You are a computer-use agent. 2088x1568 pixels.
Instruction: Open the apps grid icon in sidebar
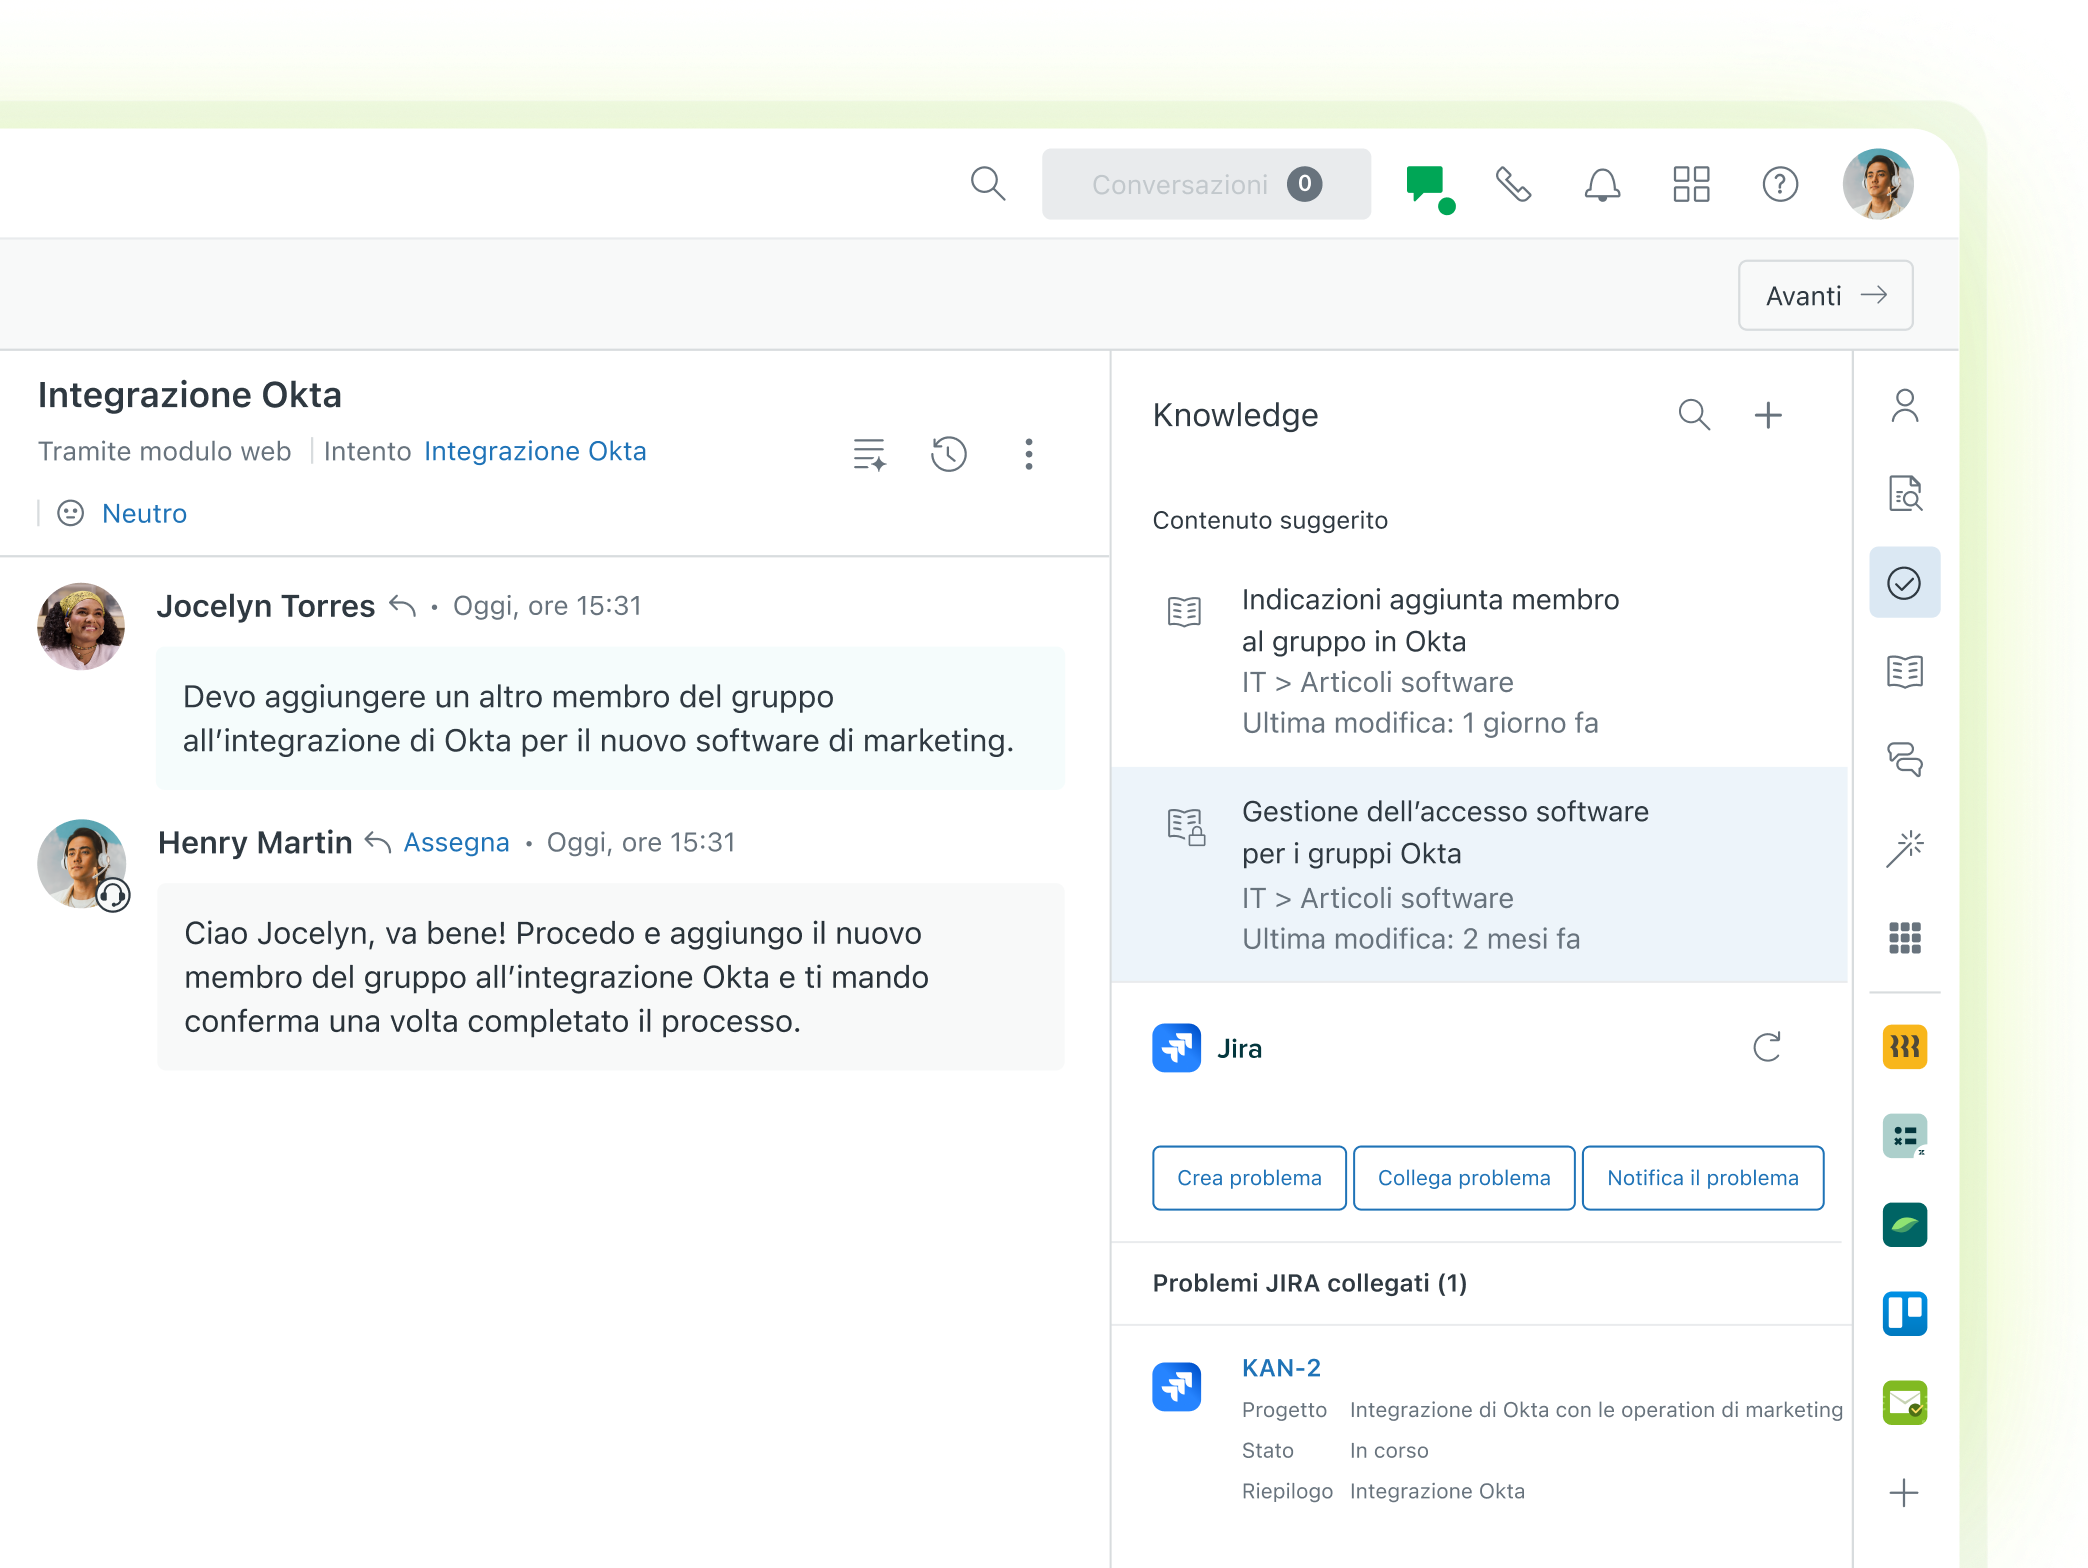click(1905, 937)
